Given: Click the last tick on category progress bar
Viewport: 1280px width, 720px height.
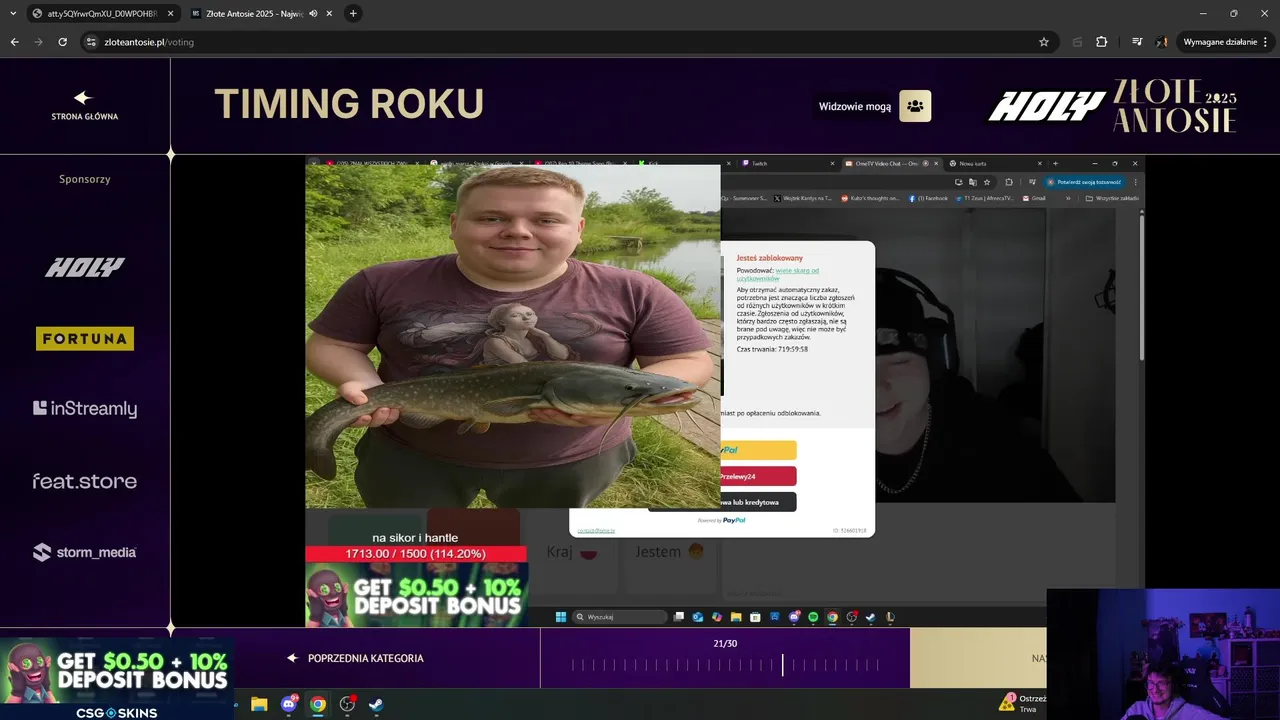Looking at the screenshot, I should point(878,664).
